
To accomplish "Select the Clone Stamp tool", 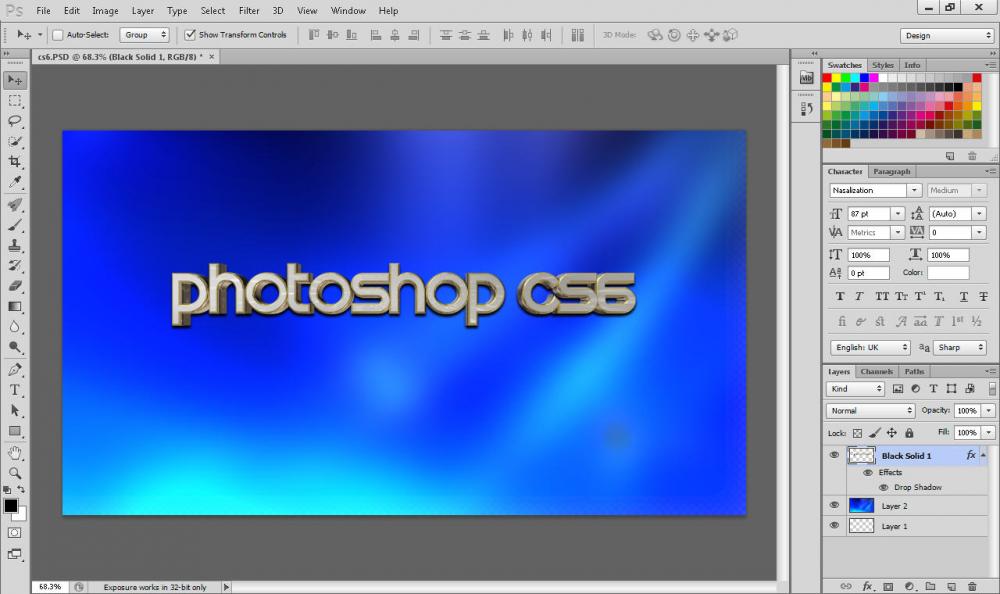I will click(15, 246).
